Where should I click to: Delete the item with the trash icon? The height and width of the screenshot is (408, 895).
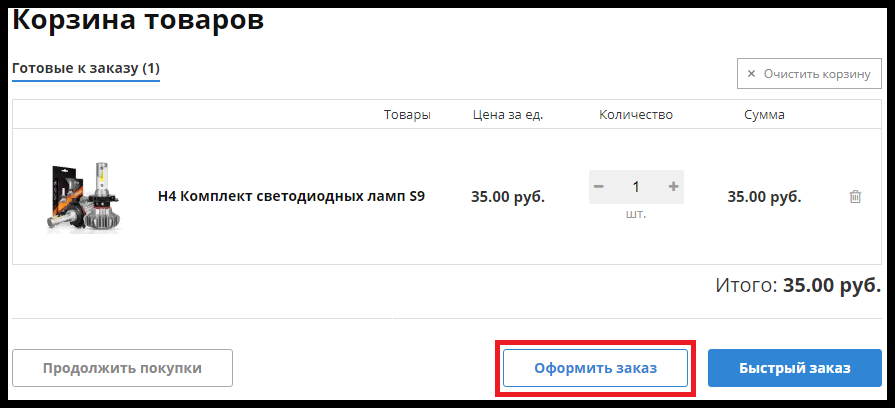[x=855, y=197]
